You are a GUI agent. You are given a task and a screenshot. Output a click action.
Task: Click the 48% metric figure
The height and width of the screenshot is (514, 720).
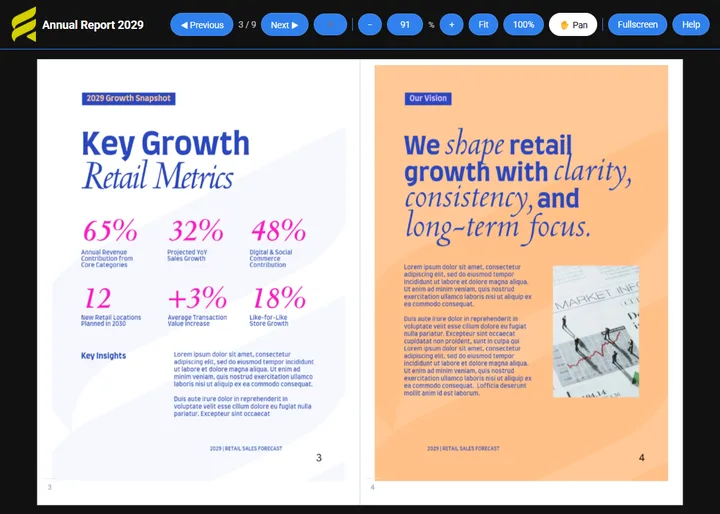tap(278, 230)
